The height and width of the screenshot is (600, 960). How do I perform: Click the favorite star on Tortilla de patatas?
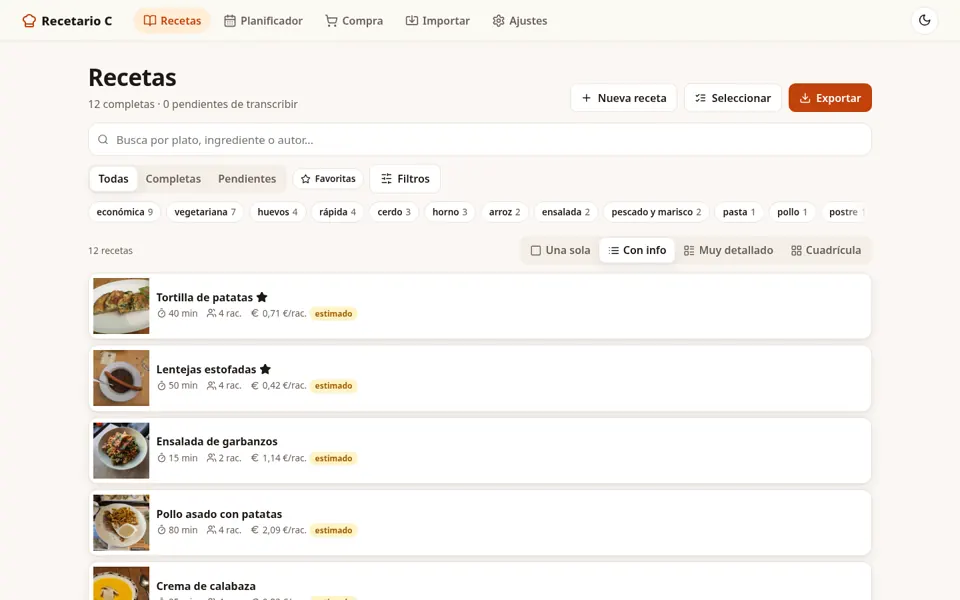pyautogui.click(x=262, y=297)
